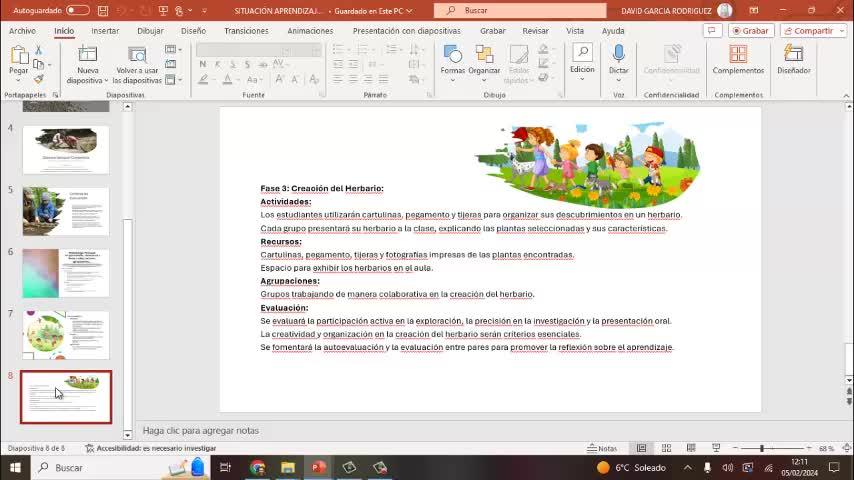Viewport: 854px width, 480px height.
Task: Click the Cut scissors icon
Action: pos(39,50)
